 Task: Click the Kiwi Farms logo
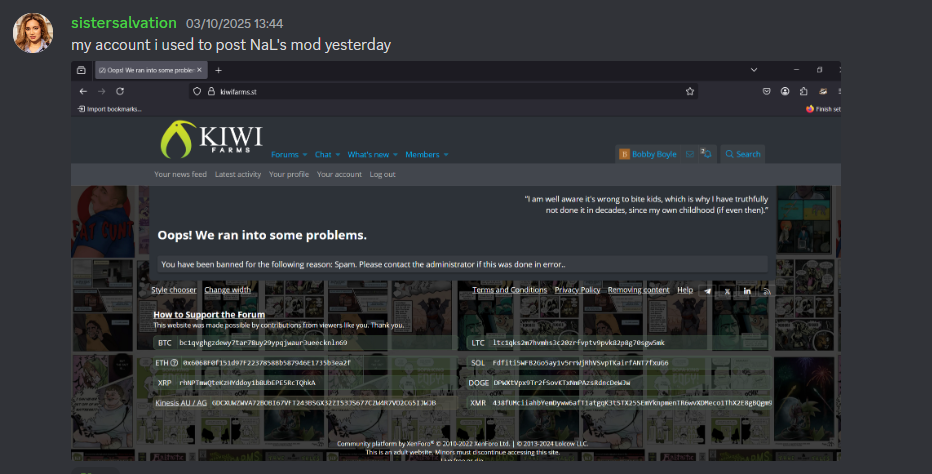[x=212, y=140]
